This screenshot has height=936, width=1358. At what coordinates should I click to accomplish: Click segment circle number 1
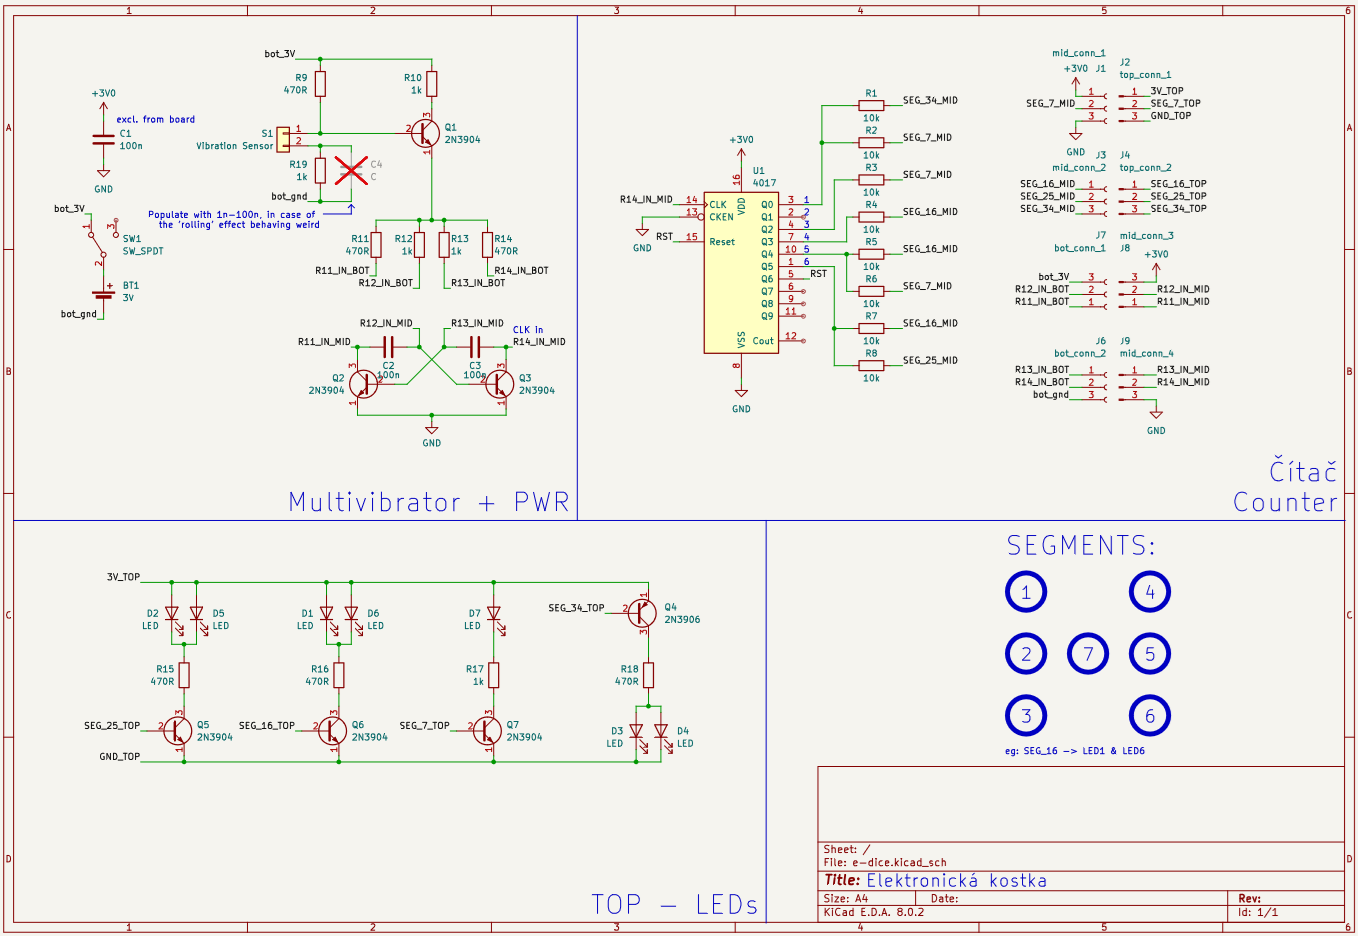coord(1026,592)
